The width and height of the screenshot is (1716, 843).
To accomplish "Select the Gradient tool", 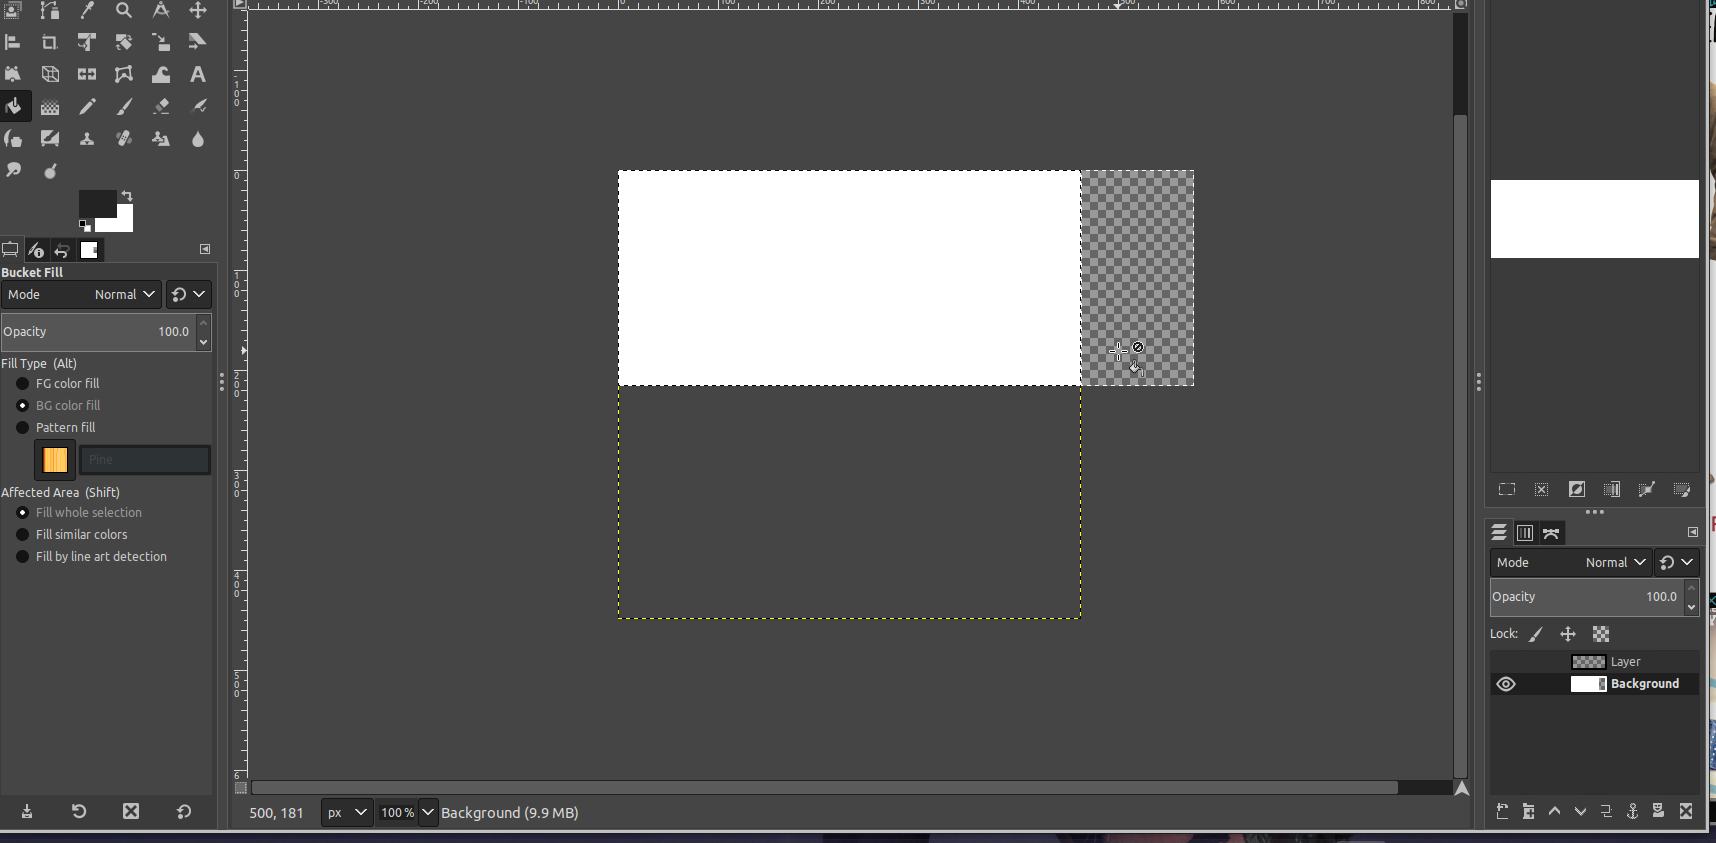I will point(49,107).
